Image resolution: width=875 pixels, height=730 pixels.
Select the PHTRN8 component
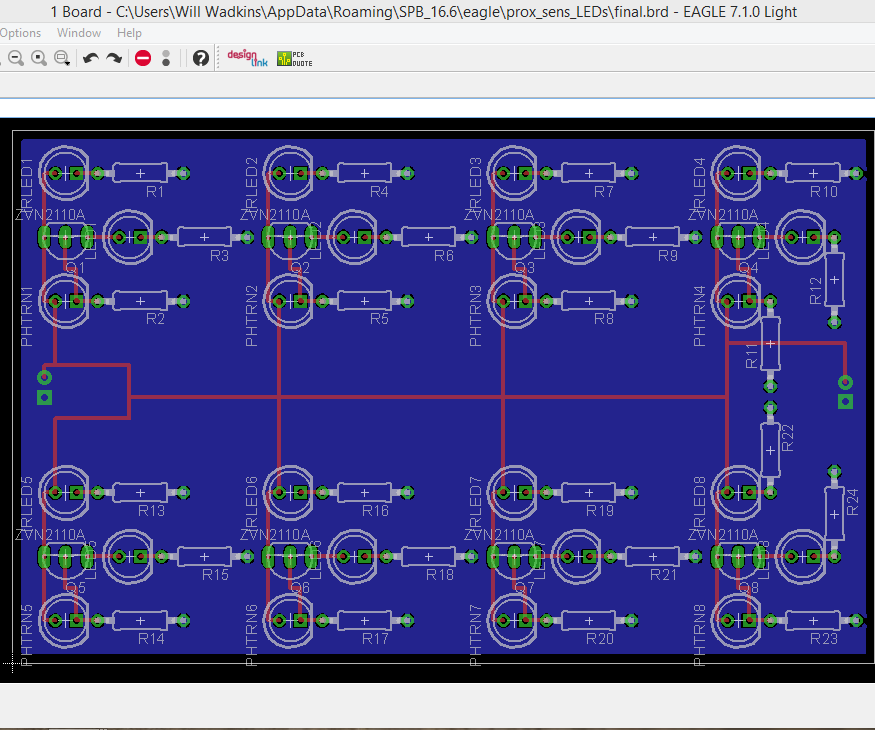(737, 620)
